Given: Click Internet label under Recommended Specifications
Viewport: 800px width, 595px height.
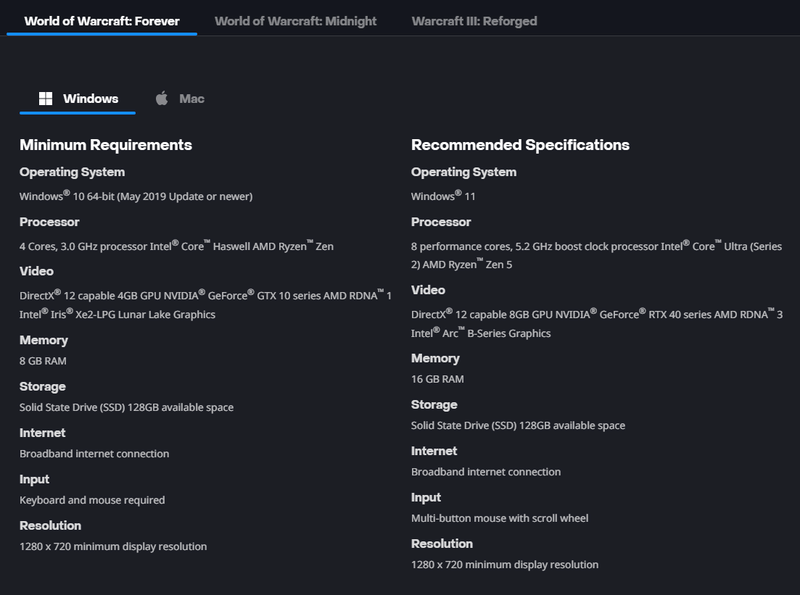Looking at the screenshot, I should [x=434, y=451].
